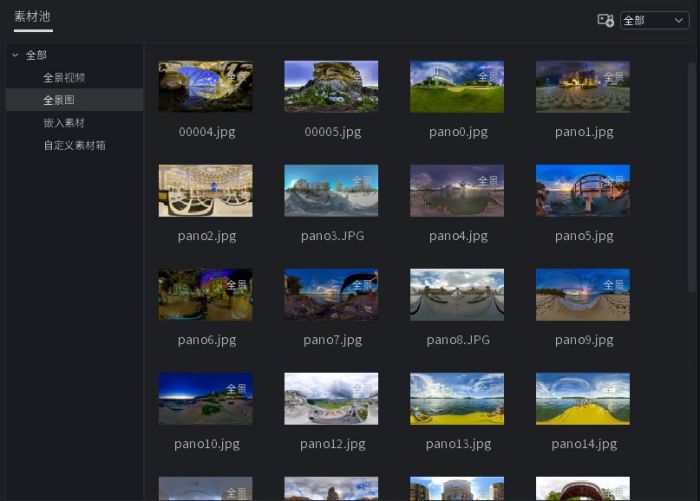Open the 全部 filter dropdown
The height and width of the screenshot is (501, 700).
tap(654, 21)
